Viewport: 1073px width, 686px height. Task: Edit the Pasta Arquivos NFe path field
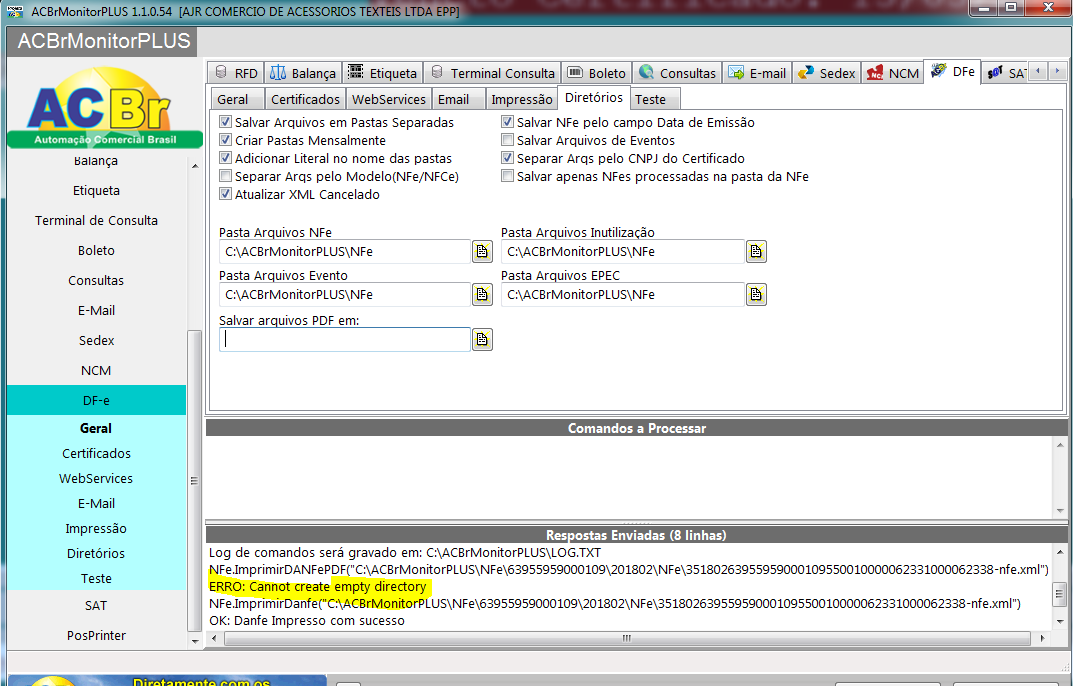coord(344,251)
